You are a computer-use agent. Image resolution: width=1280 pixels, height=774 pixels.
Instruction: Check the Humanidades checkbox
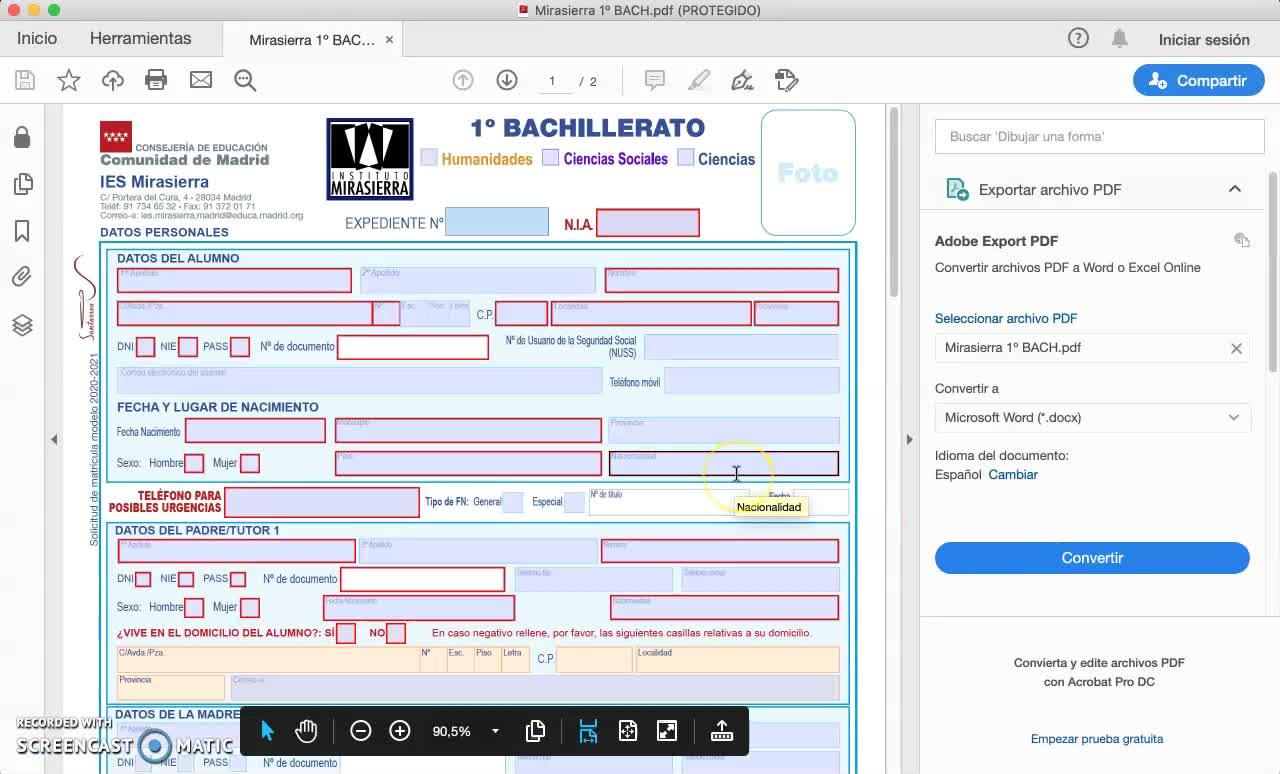pos(429,158)
